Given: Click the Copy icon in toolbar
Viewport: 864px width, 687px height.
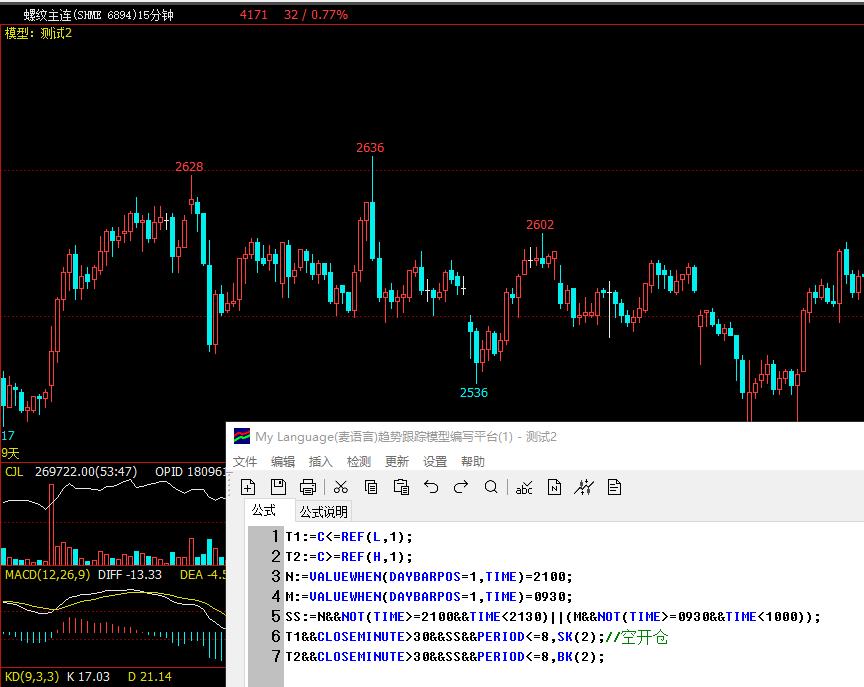Looking at the screenshot, I should pyautogui.click(x=371, y=487).
